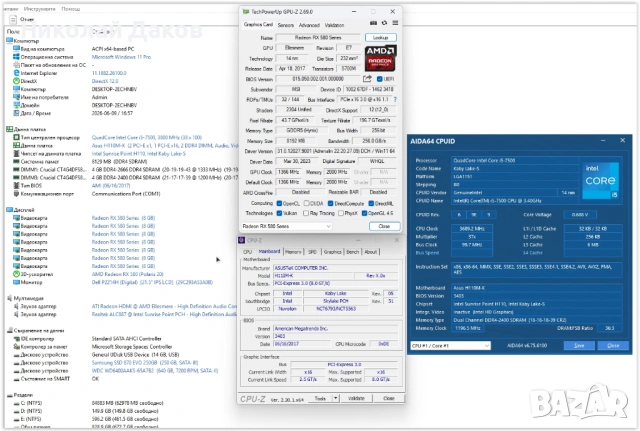This screenshot has width=640, height=431.
Task: Open the Intel Sunrise Point H110 chipset link
Action: point(138,153)
